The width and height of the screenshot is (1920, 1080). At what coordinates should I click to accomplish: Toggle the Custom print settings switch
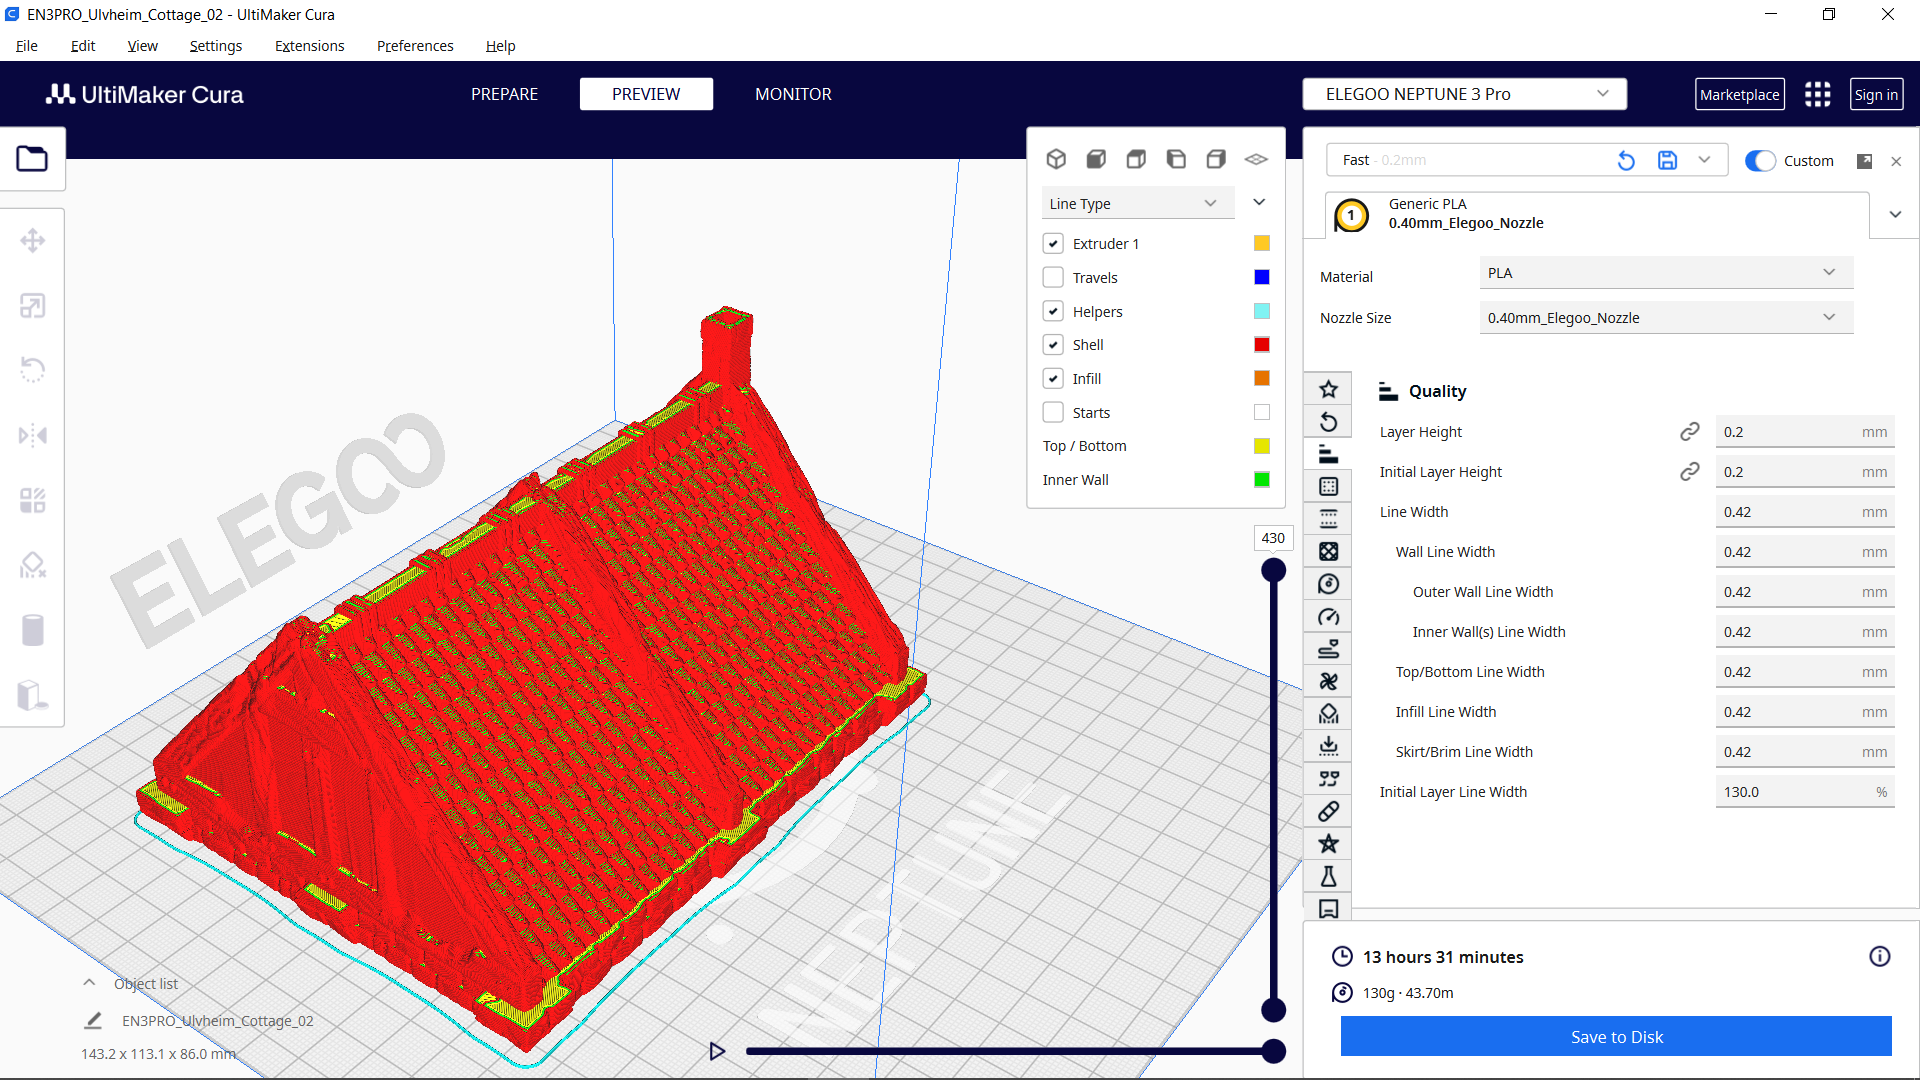pyautogui.click(x=1759, y=160)
